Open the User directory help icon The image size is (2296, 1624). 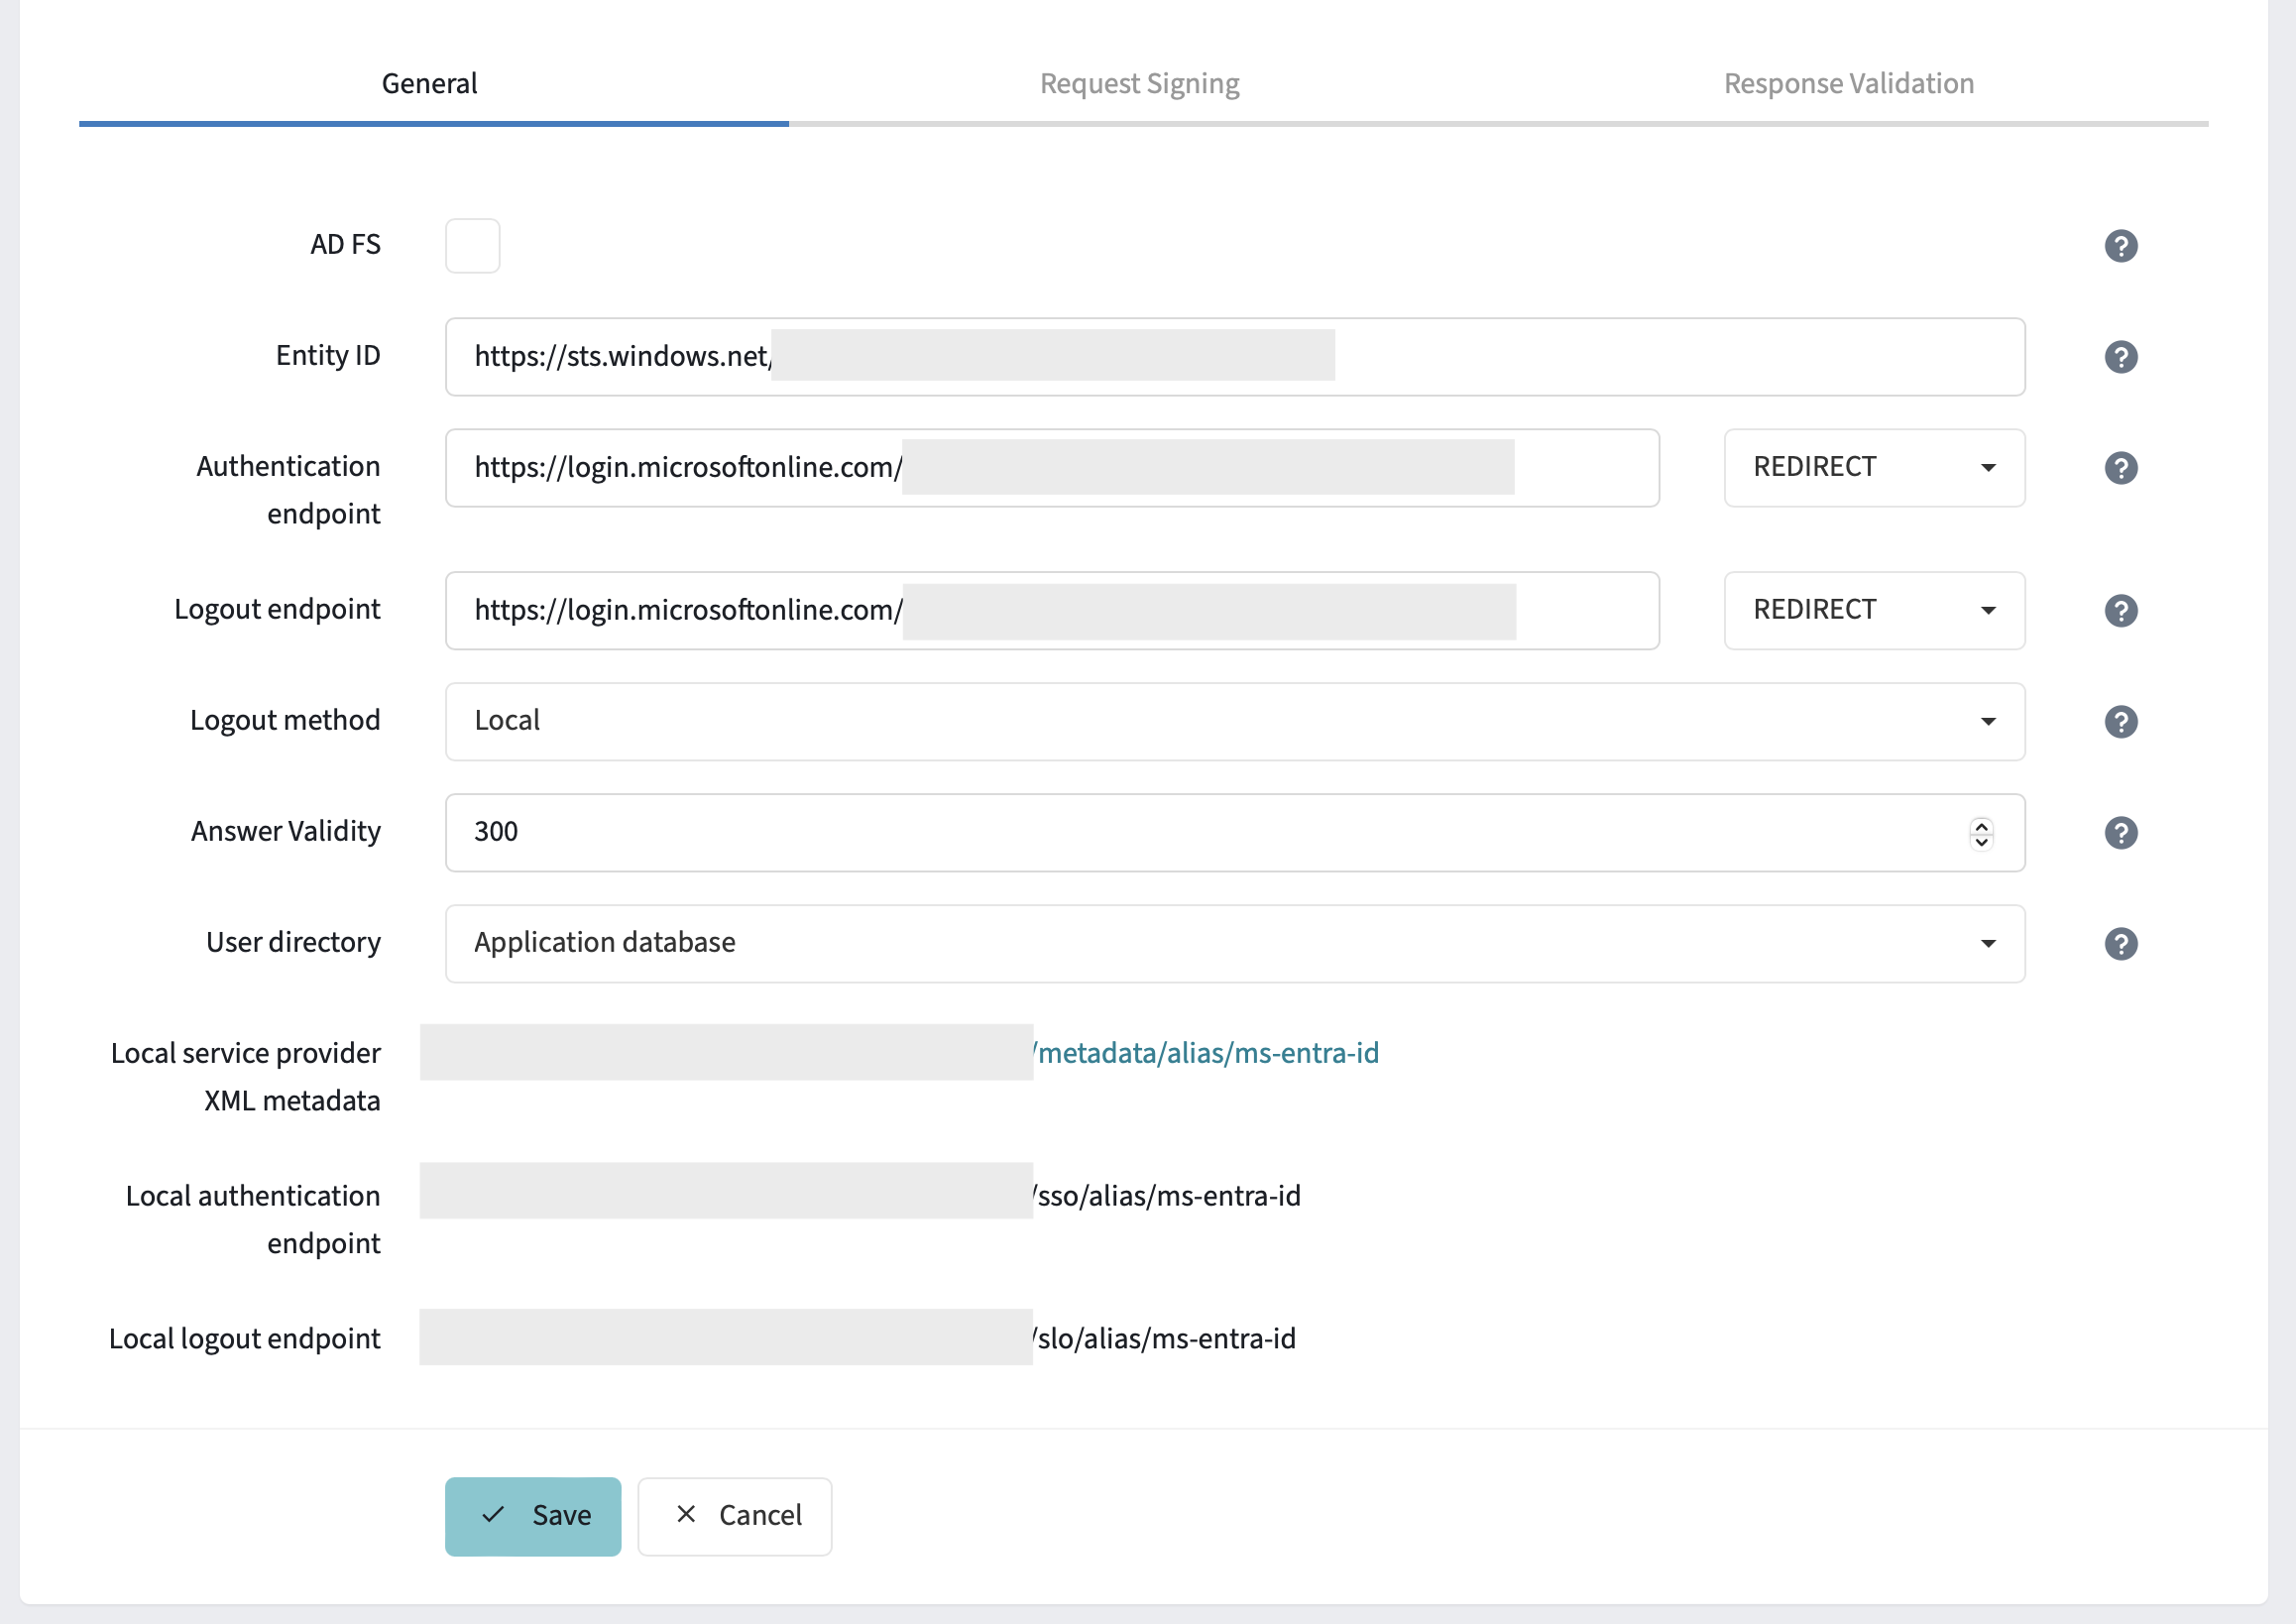pos(2122,943)
